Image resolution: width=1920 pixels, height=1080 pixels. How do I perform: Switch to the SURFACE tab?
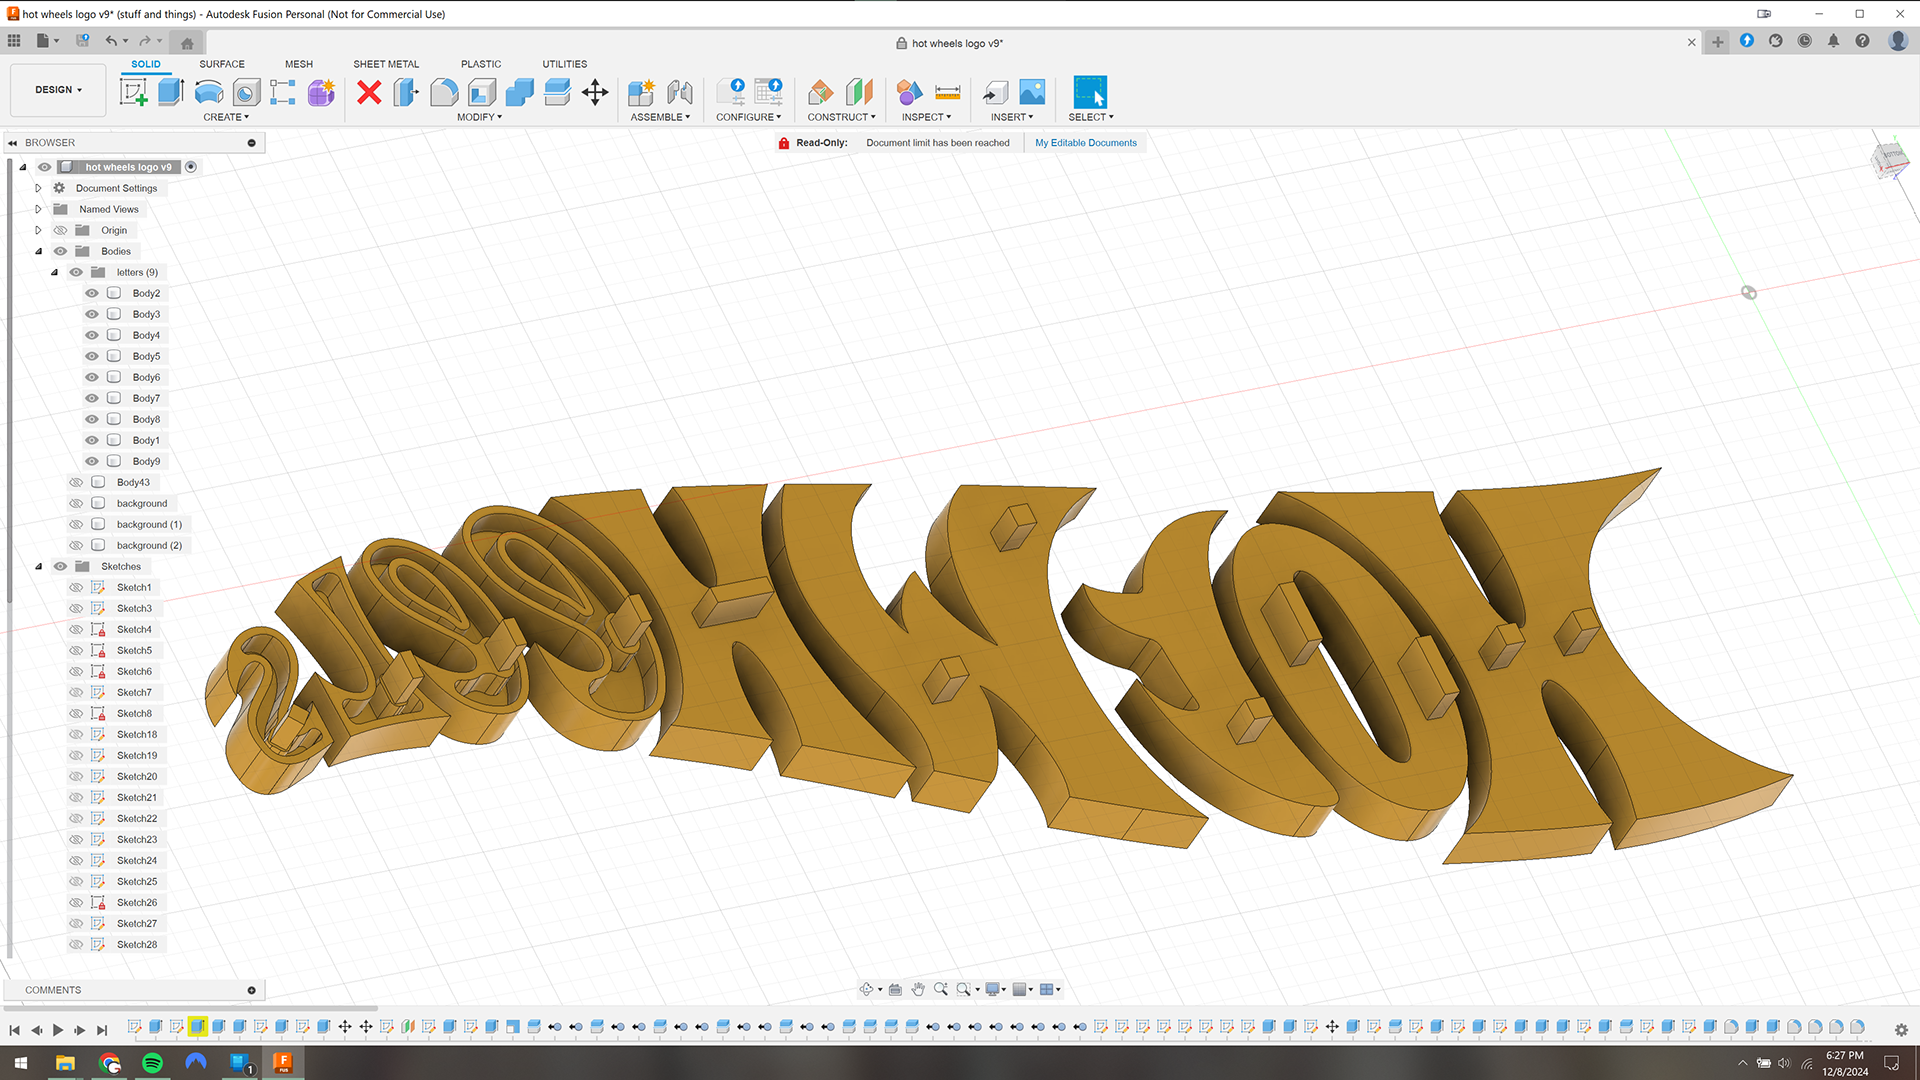[222, 64]
